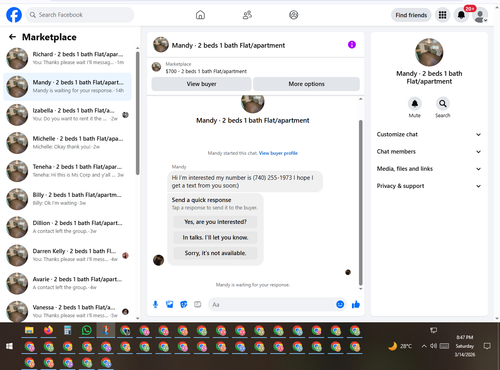Open the Windows Start menu
Image resolution: width=500 pixels, height=370 pixels.
coord(9,346)
